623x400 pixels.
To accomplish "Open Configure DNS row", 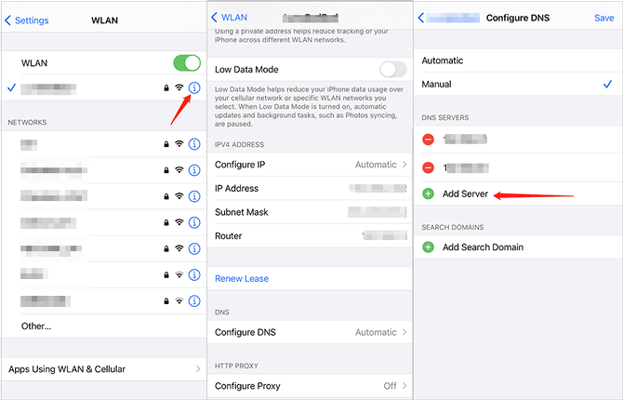I will pyautogui.click(x=310, y=332).
